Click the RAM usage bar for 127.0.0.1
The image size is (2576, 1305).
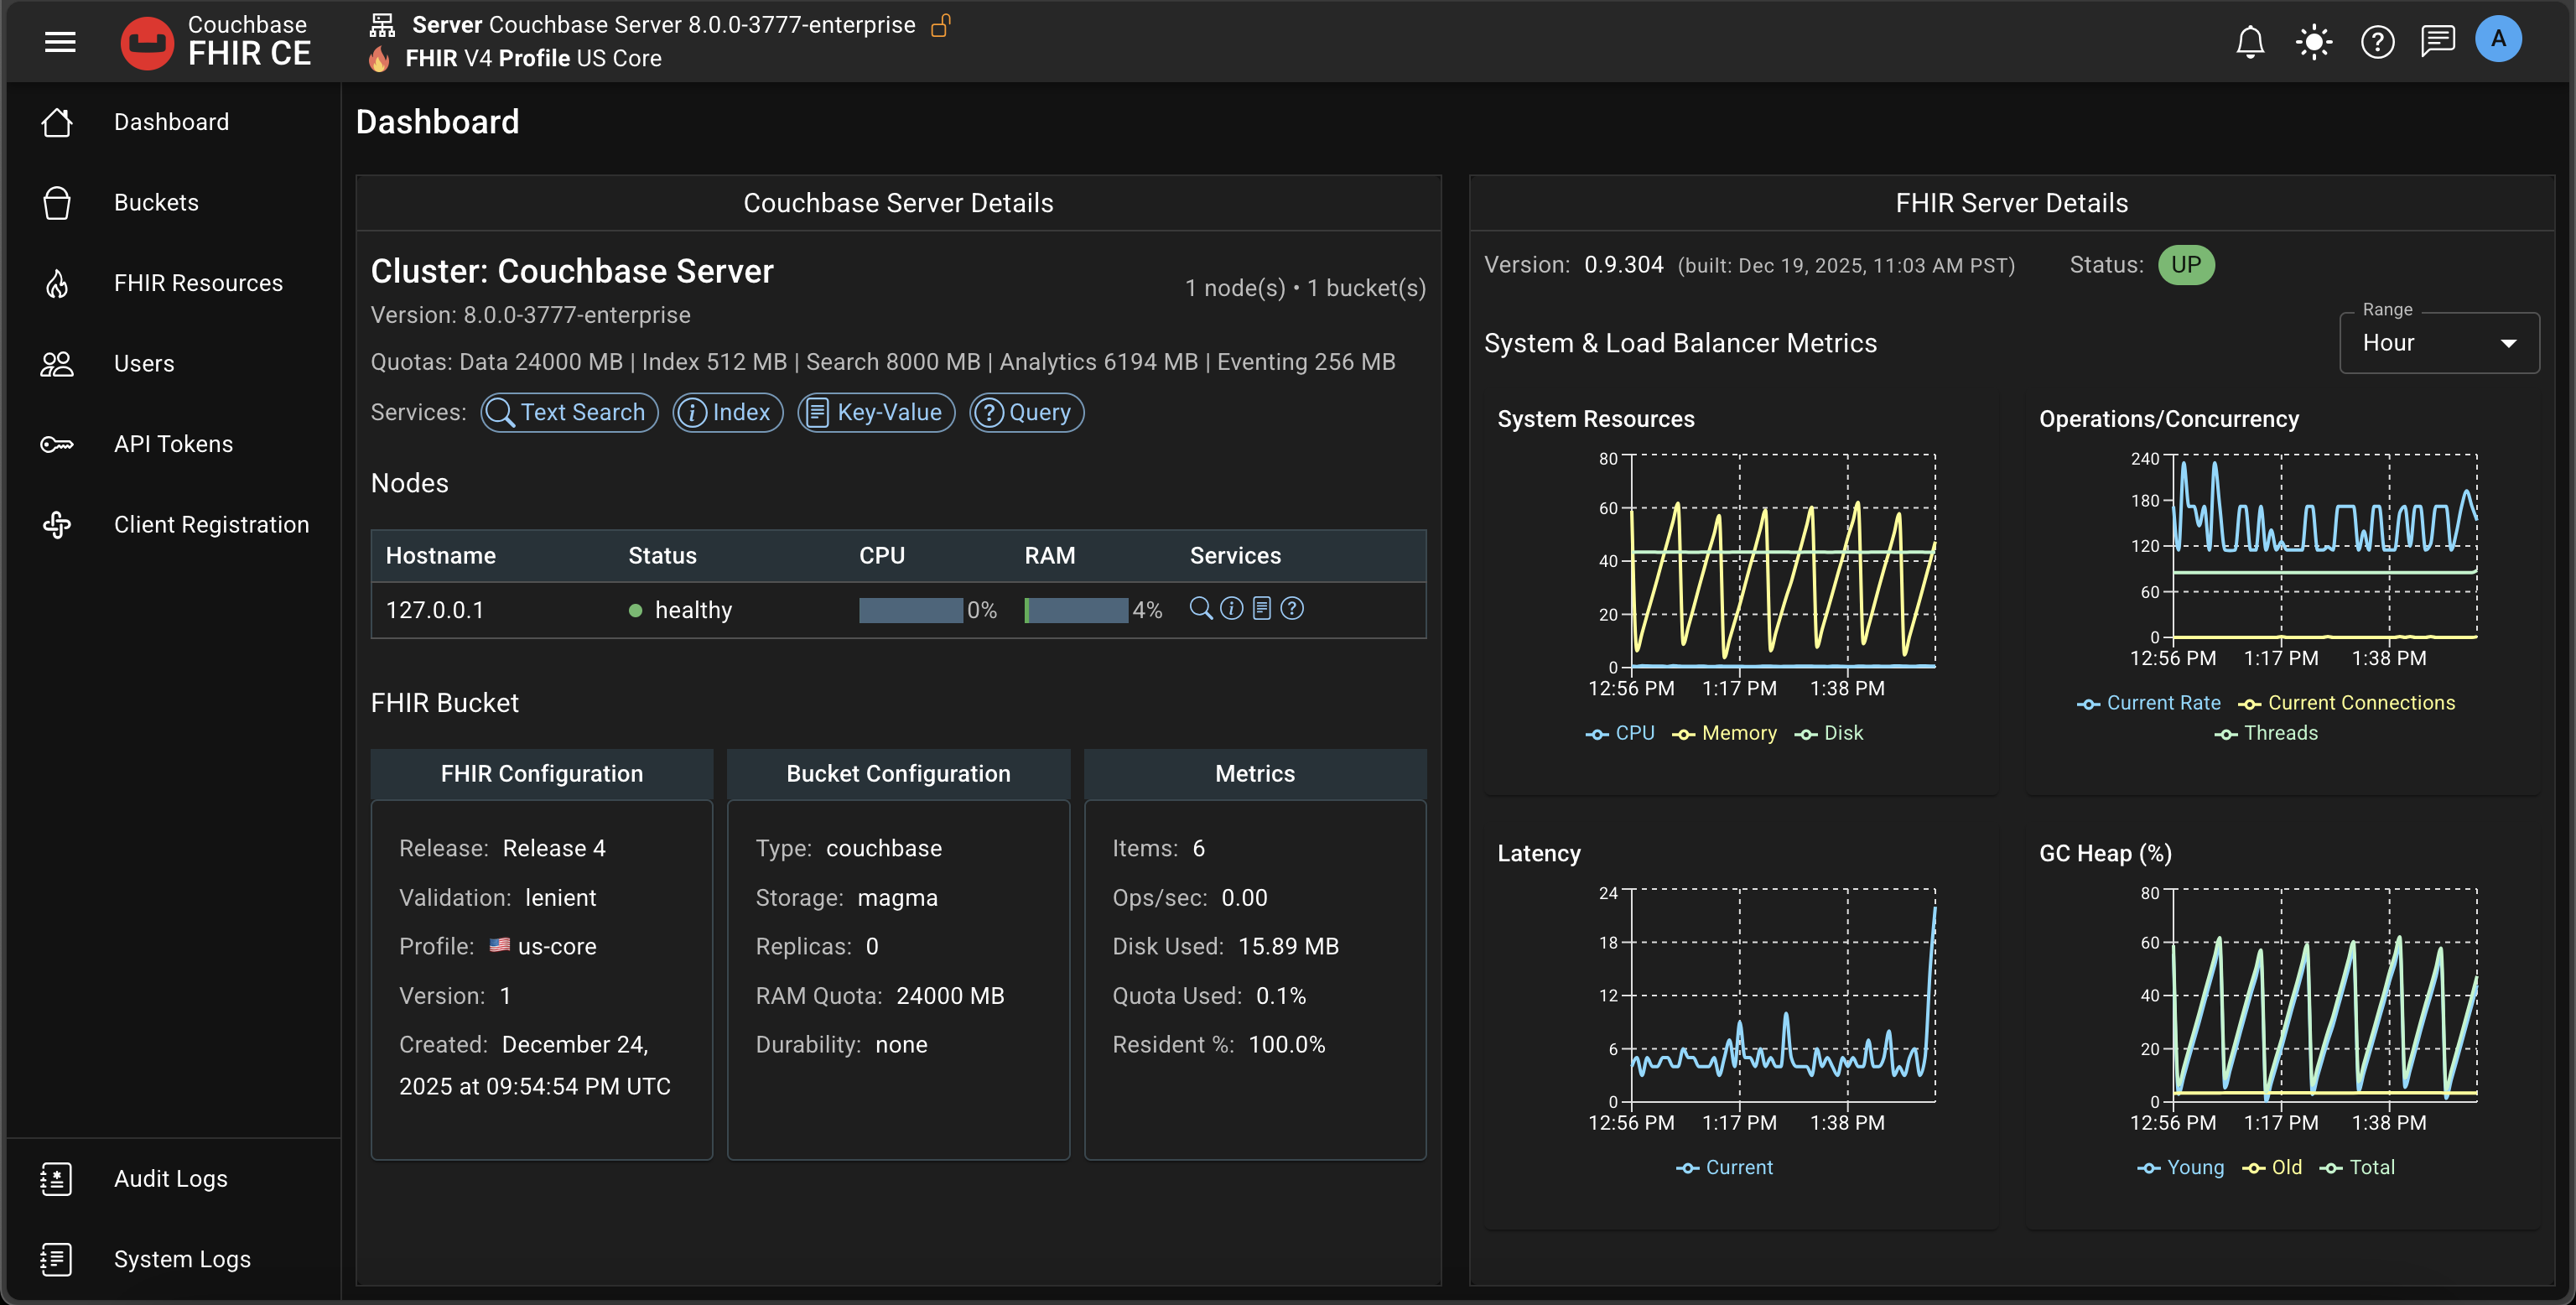coord(1076,610)
